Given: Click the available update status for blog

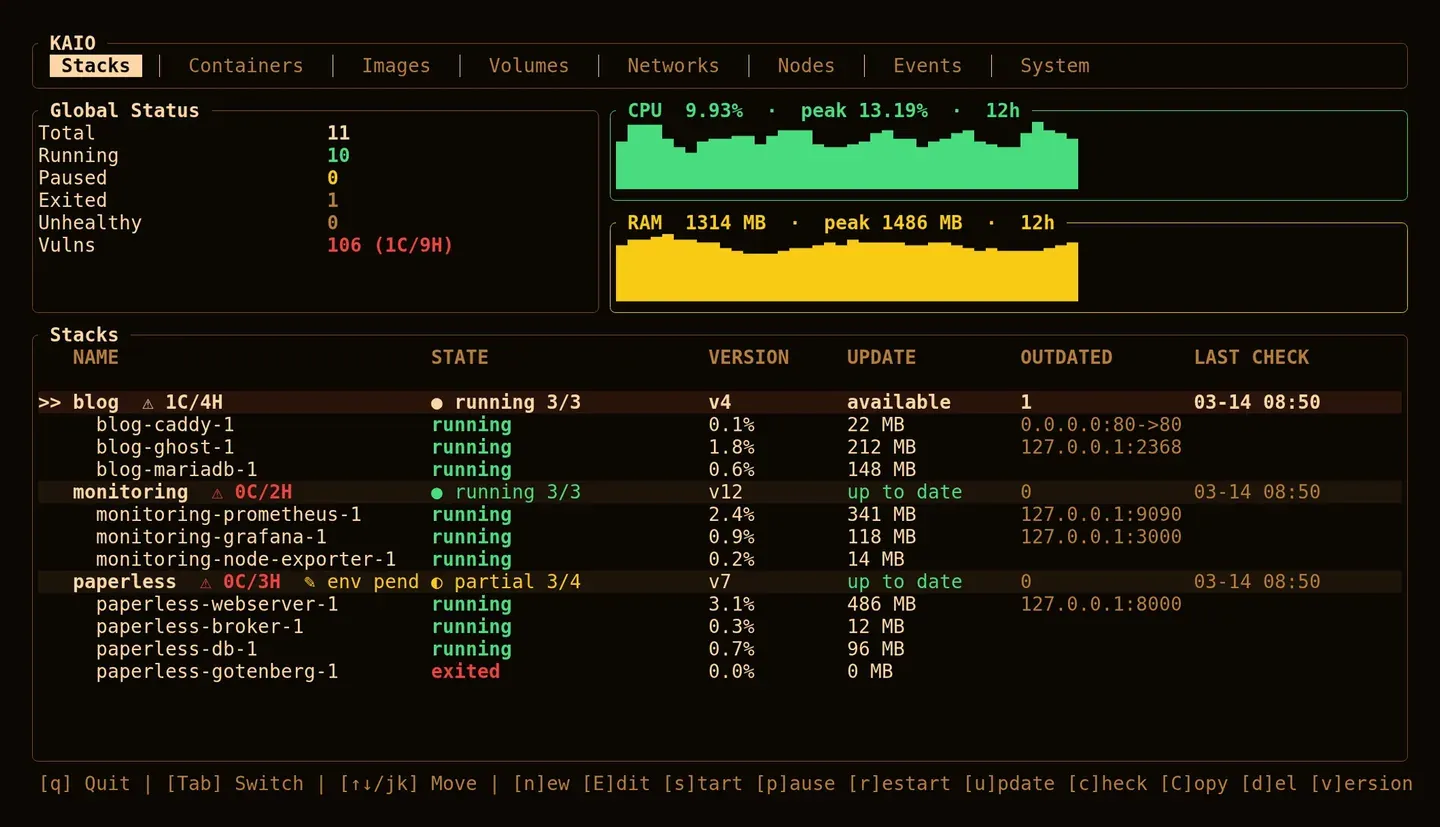Looking at the screenshot, I should pos(899,403).
